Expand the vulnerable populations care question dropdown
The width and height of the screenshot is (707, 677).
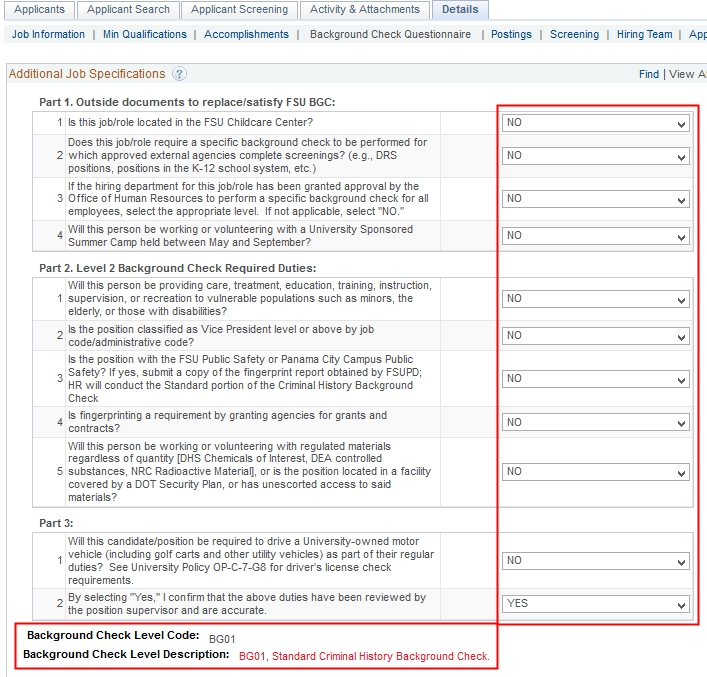(595, 299)
